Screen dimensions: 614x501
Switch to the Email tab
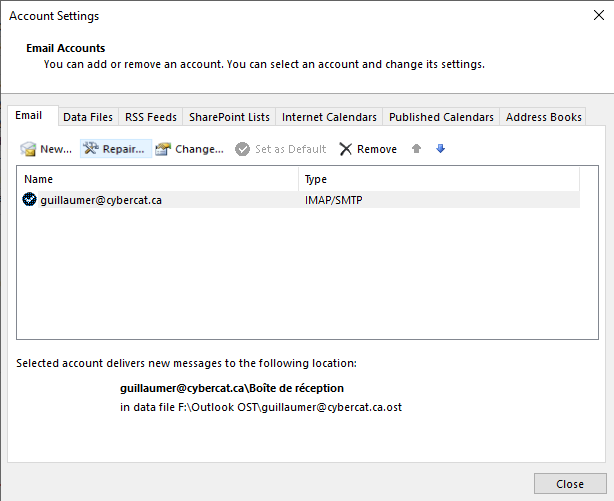[29, 116]
